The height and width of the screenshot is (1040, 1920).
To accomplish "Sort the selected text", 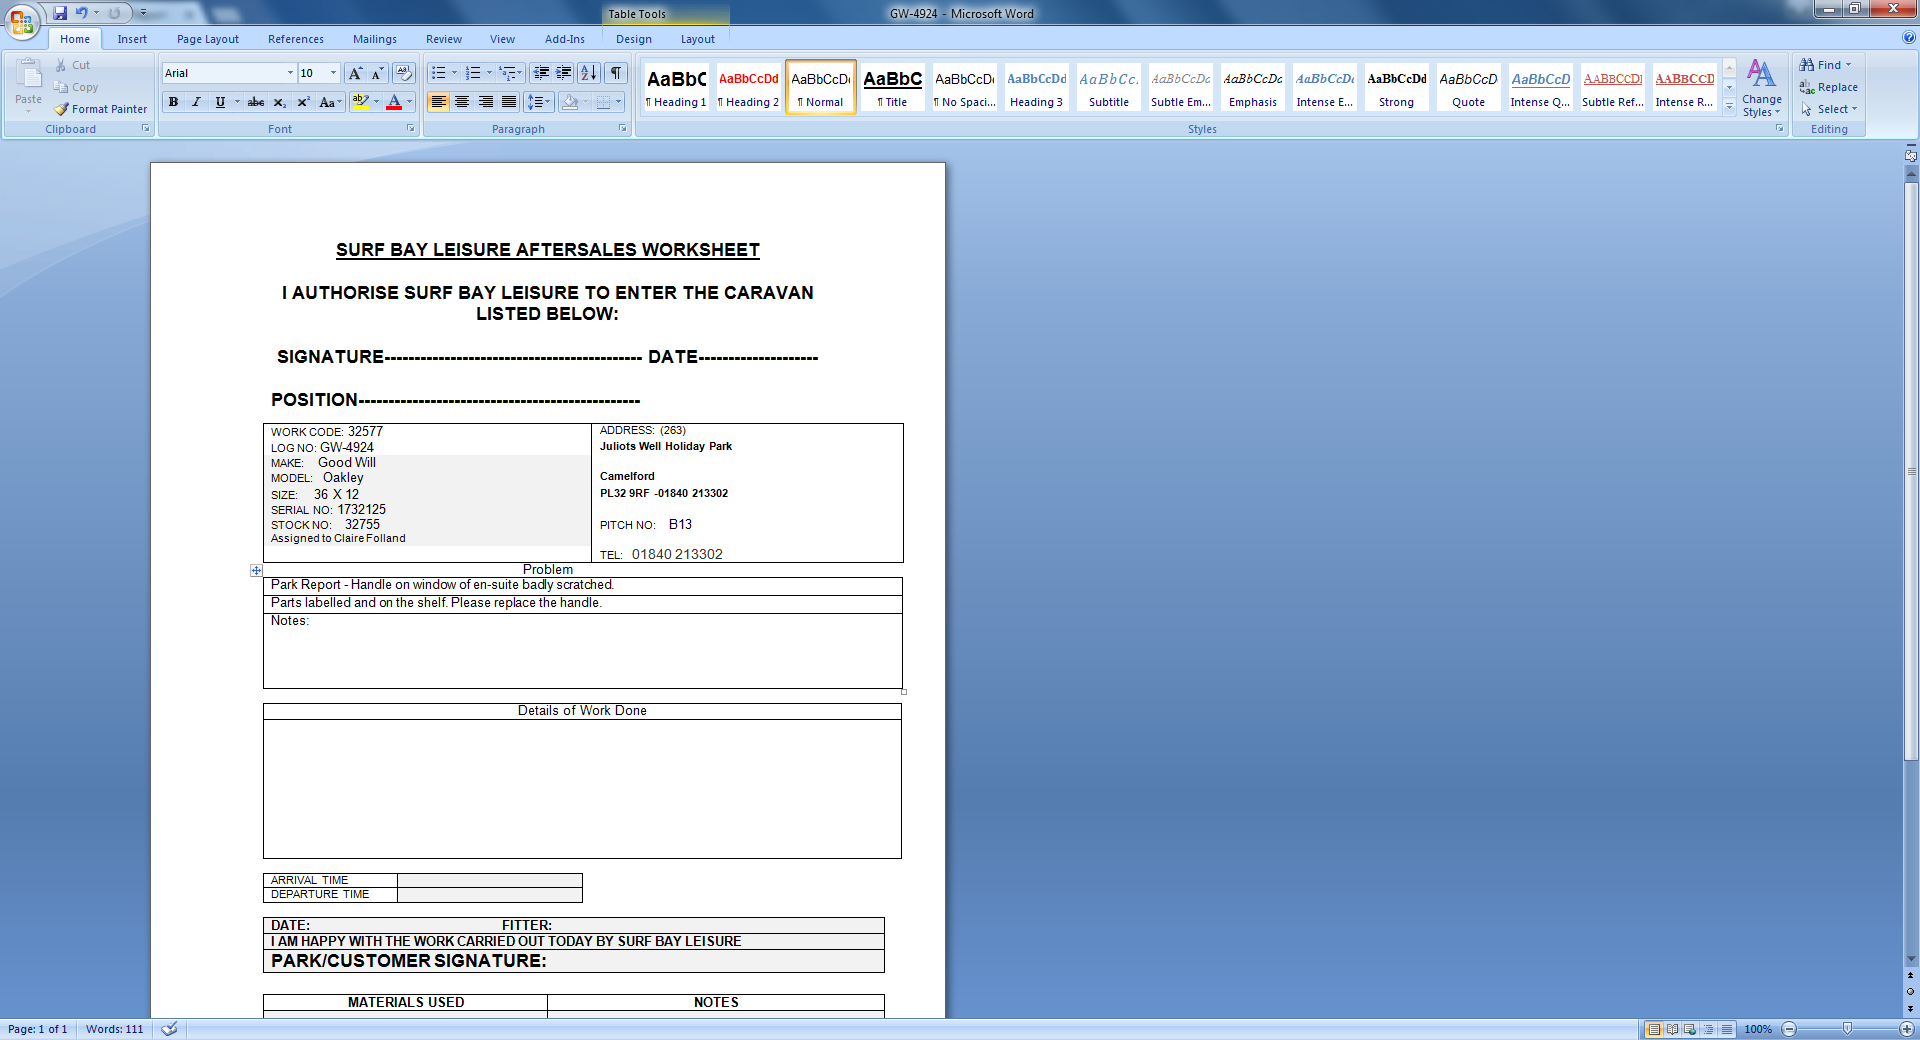I will (x=589, y=73).
